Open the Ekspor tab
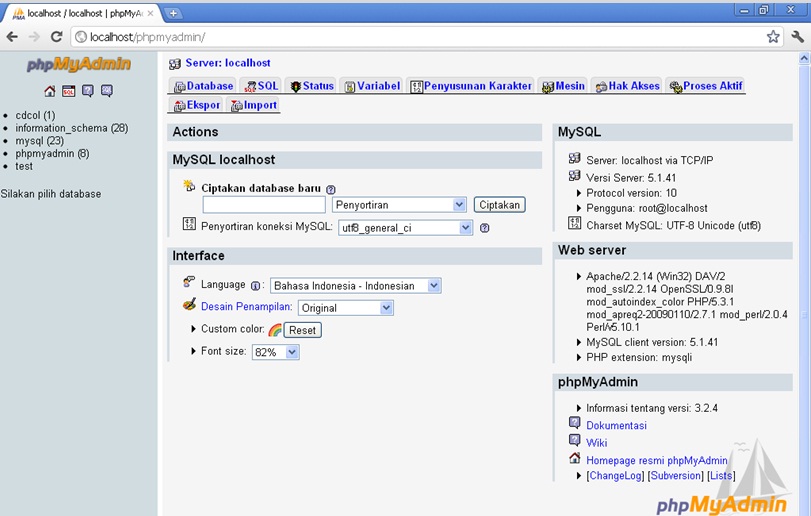Image resolution: width=811 pixels, height=516 pixels. click(197, 105)
